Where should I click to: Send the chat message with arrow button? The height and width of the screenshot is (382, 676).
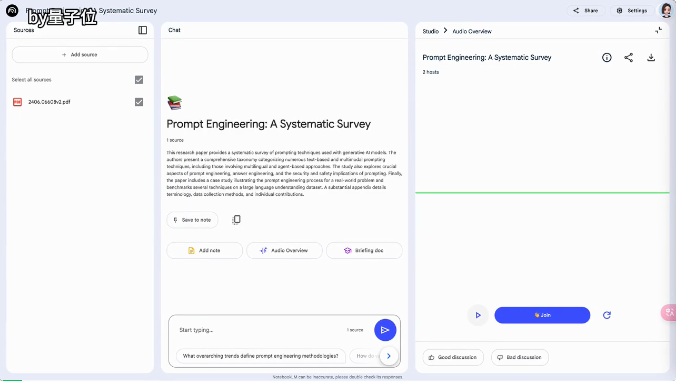pos(385,330)
